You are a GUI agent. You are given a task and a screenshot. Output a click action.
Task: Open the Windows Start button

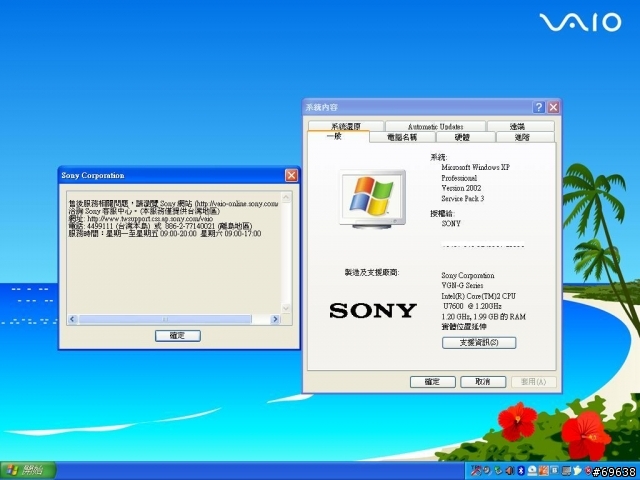pos(28,471)
